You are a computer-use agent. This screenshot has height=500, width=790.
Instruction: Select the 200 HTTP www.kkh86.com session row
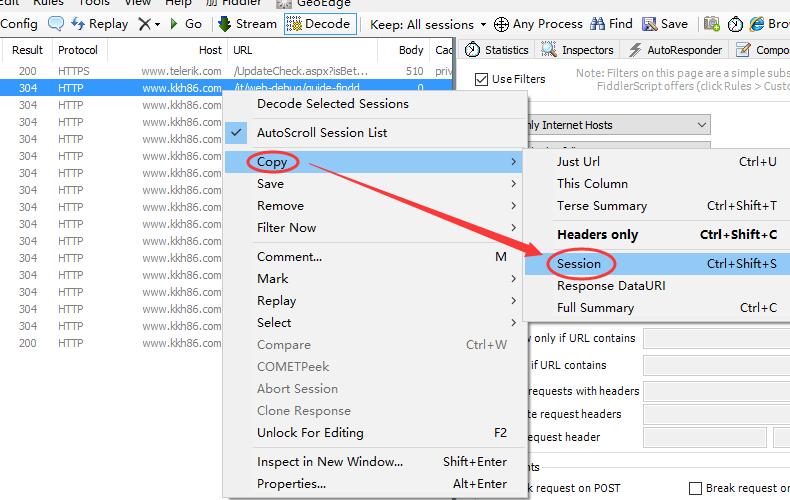tap(111, 343)
